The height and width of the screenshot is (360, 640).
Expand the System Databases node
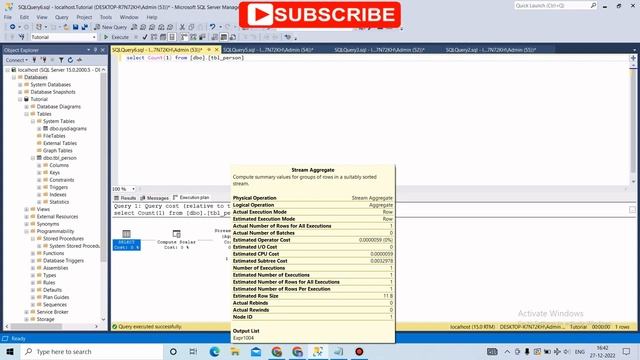20,84
